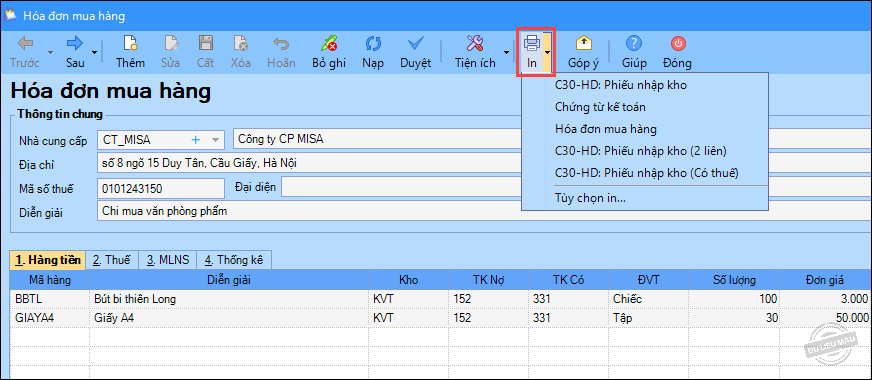
Task: Expand the In print dropdown arrow
Action: 548,53
